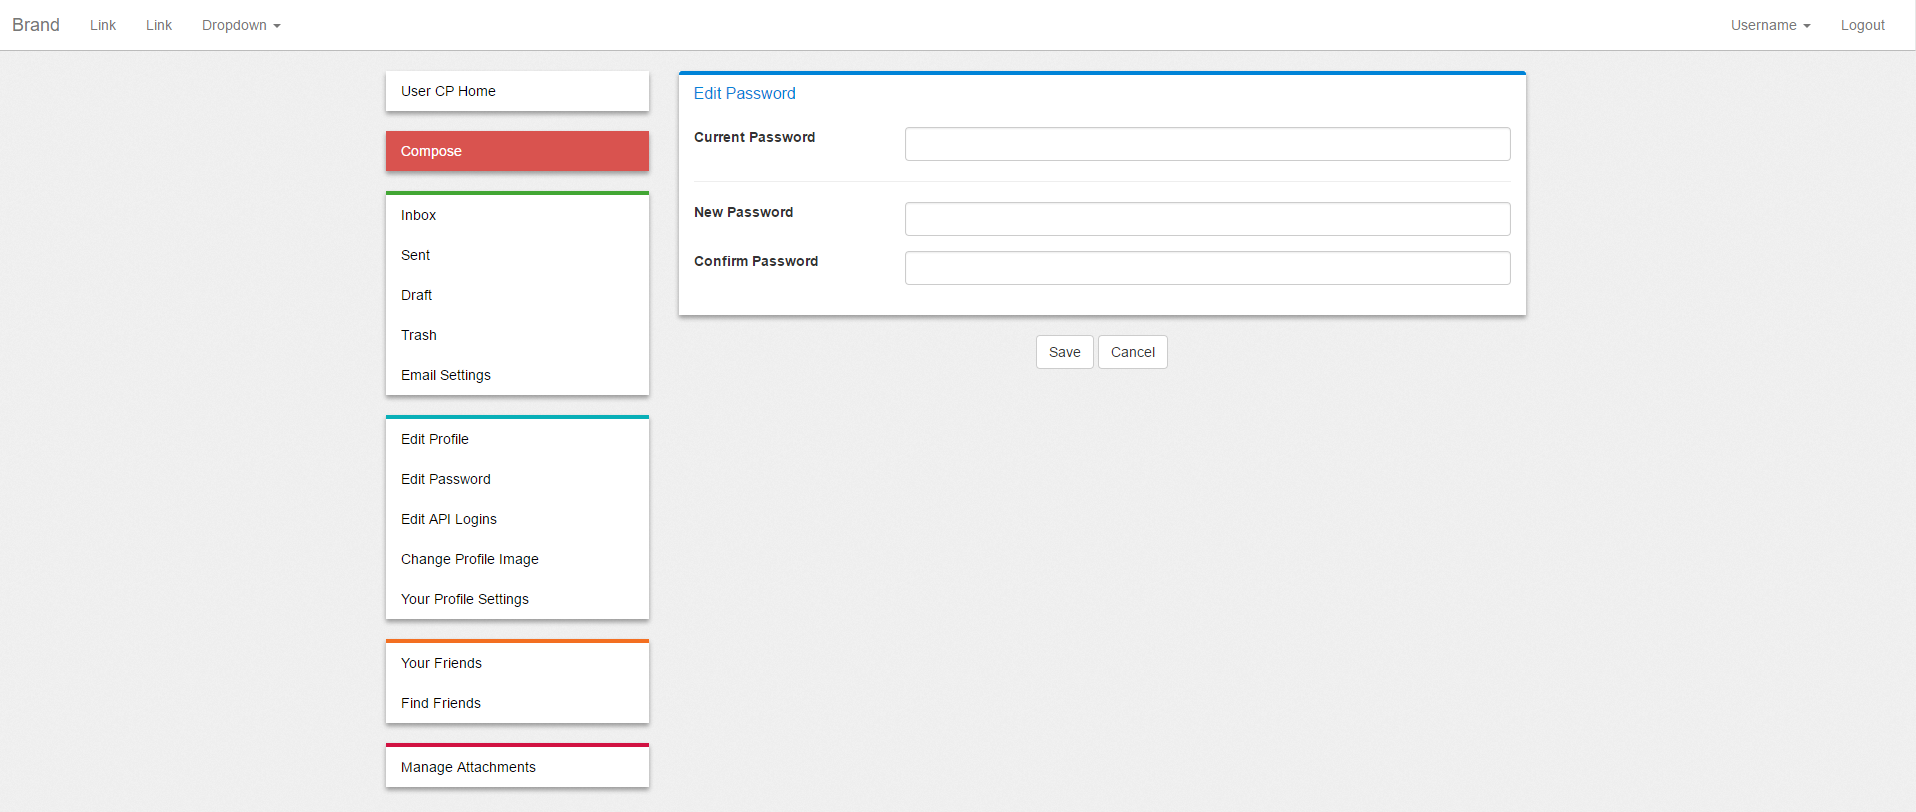Click the Logout link

coord(1862,25)
